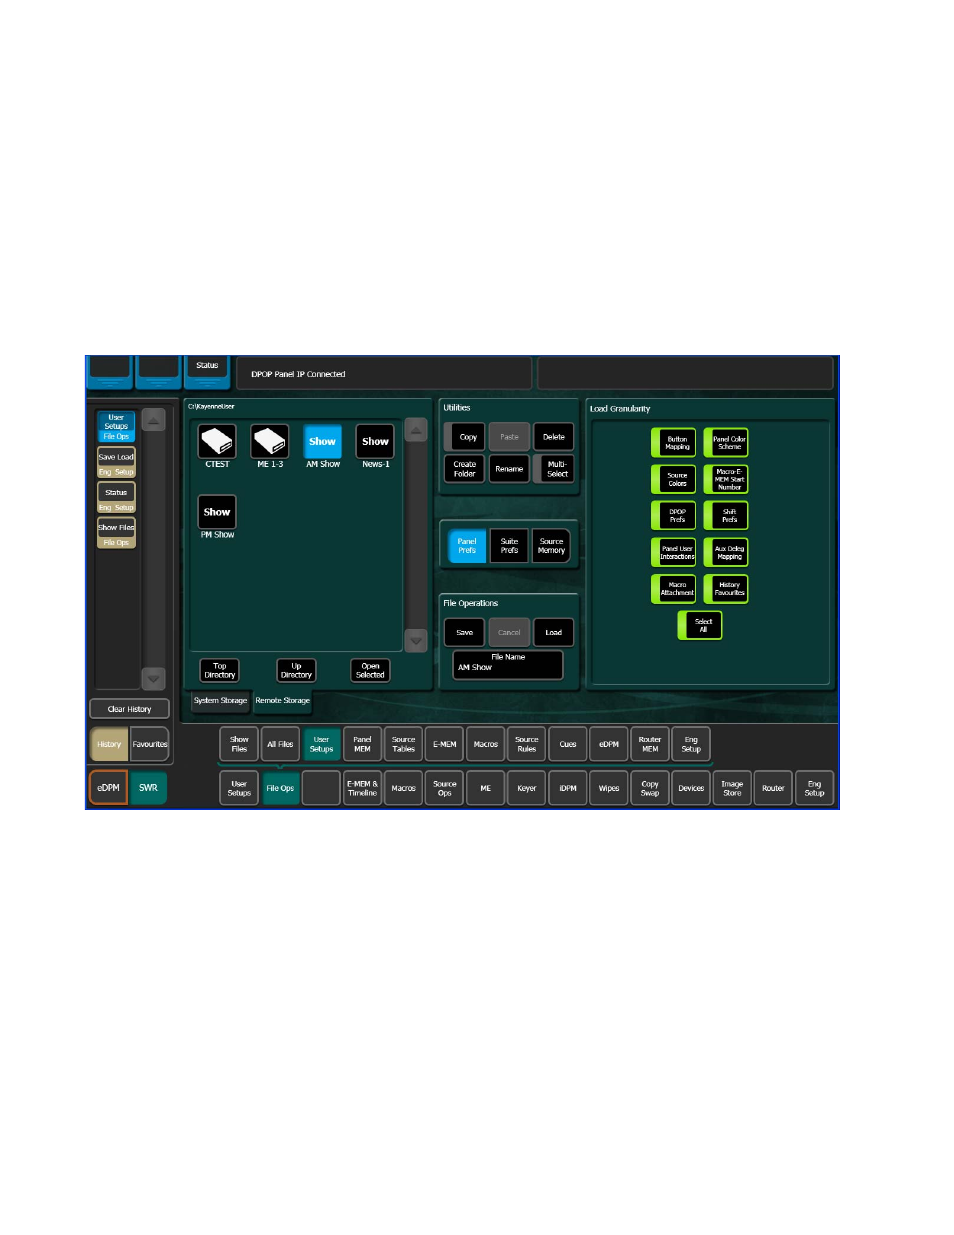Screen dimensions: 954x1235
Task: Click the file list scrollbar track
Action: point(416,535)
